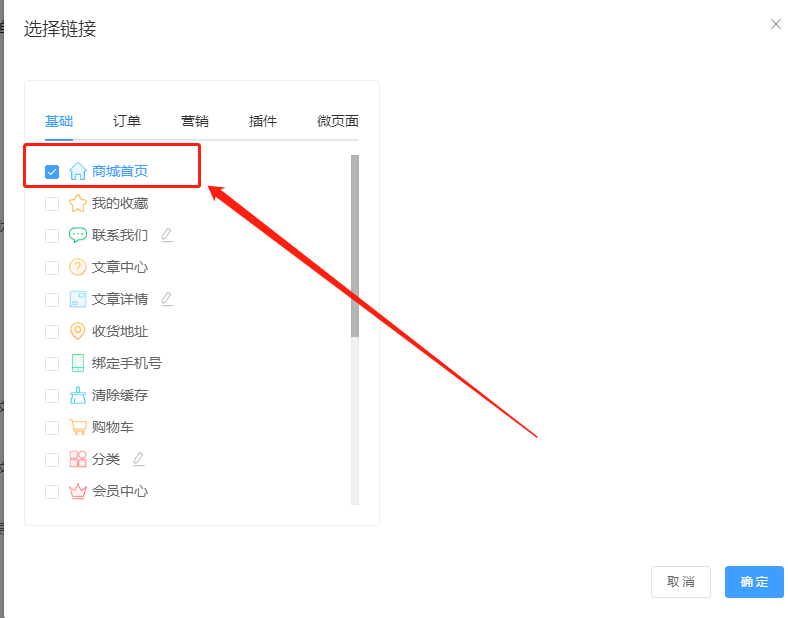Click the 文章详情 label
The image size is (788, 618).
[x=120, y=299]
